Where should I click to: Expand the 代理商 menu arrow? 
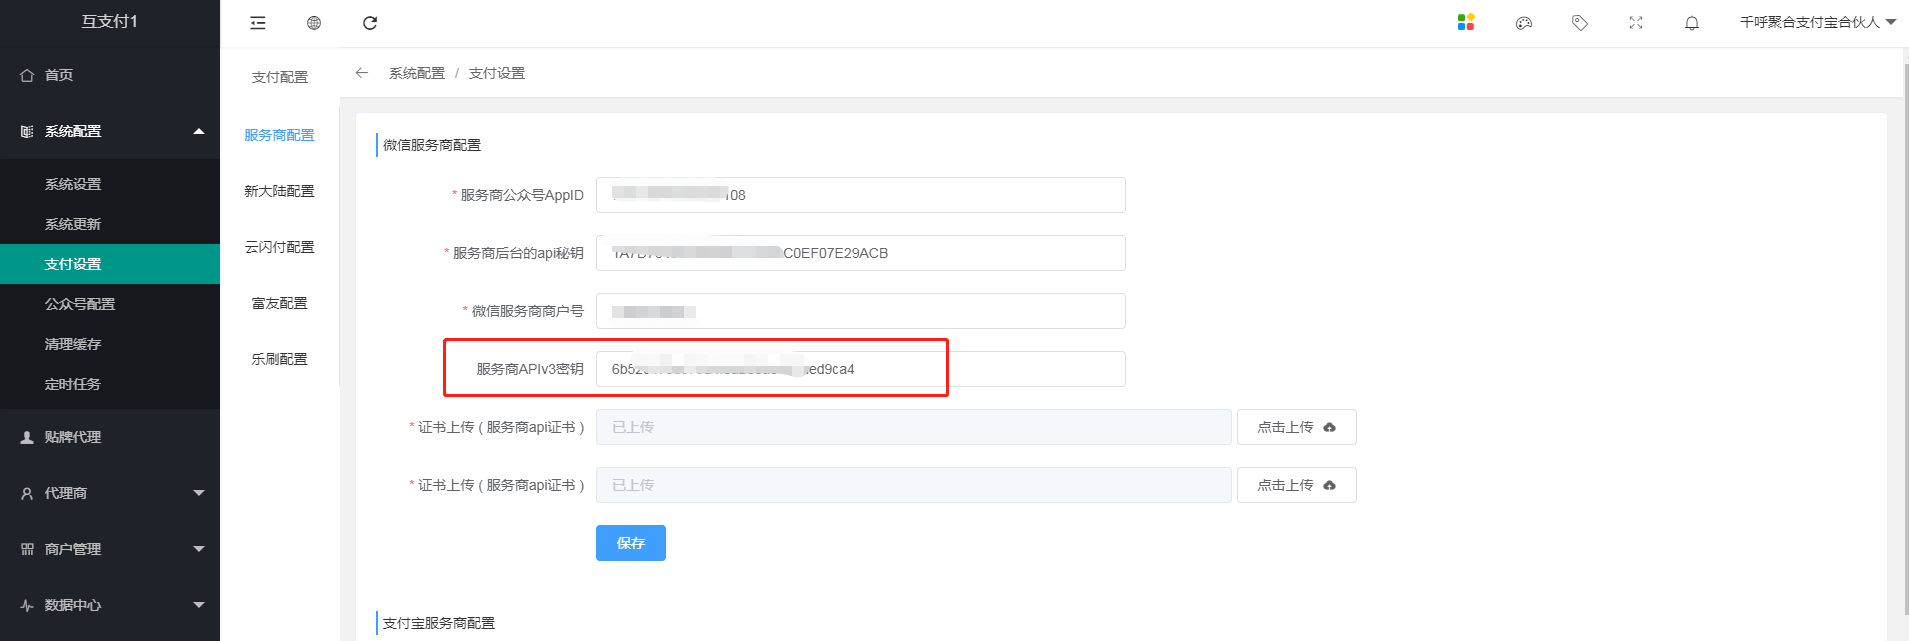pyautogui.click(x=199, y=493)
